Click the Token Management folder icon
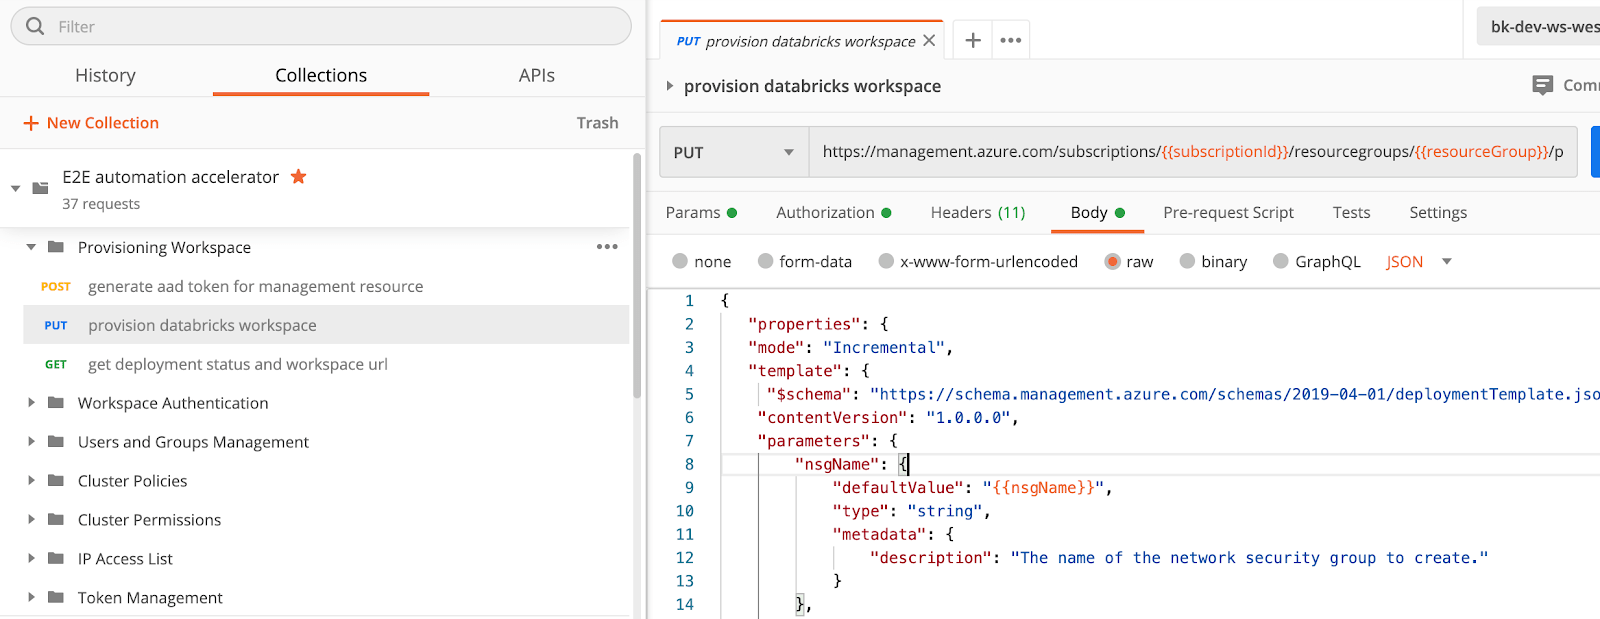Image resolution: width=1600 pixels, height=619 pixels. pos(56,598)
